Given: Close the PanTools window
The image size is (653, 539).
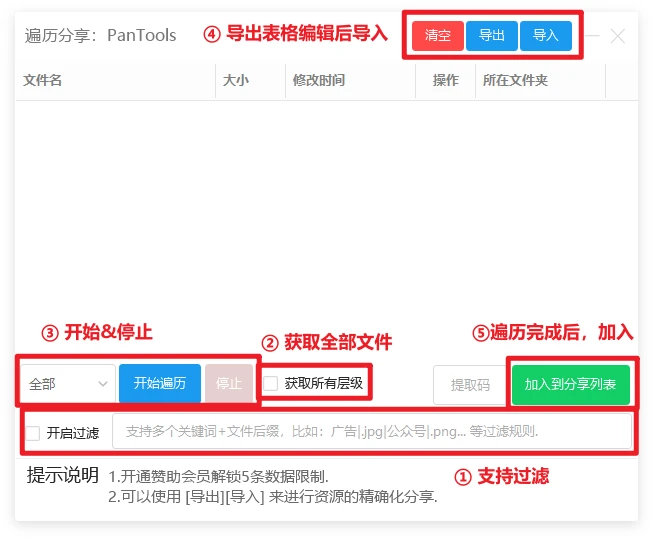Looking at the screenshot, I should pyautogui.click(x=618, y=36).
